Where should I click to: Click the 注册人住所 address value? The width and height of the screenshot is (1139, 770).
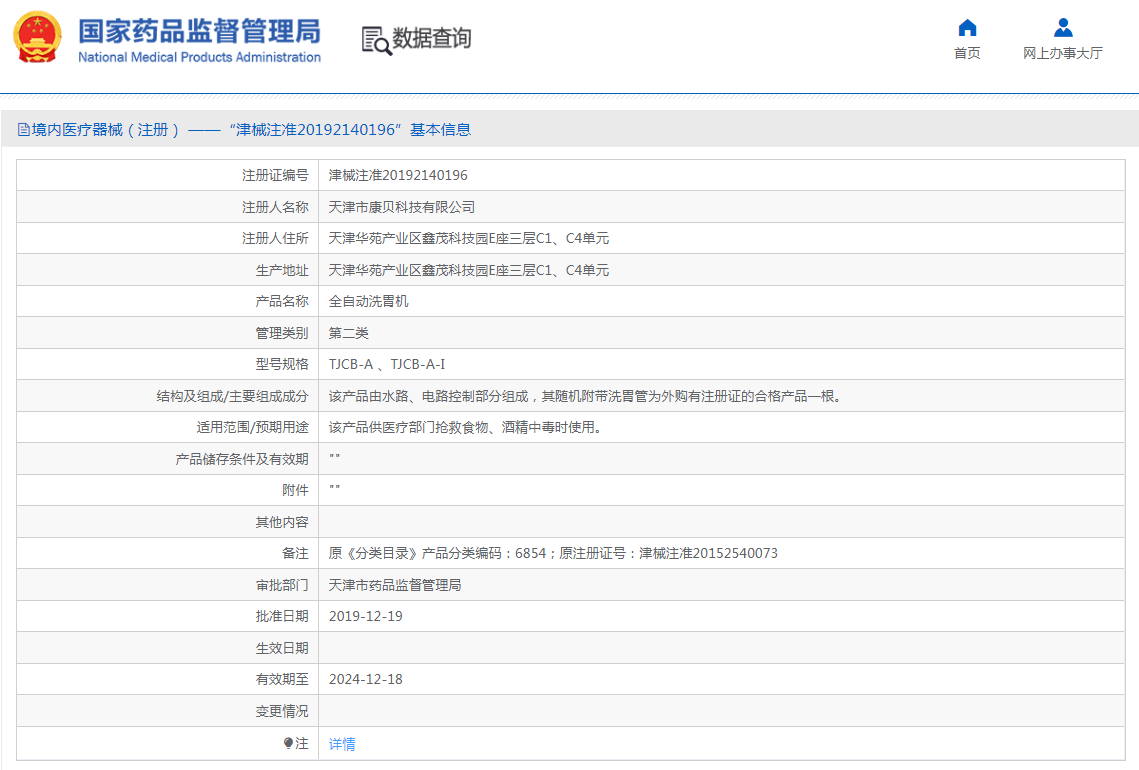pos(469,238)
